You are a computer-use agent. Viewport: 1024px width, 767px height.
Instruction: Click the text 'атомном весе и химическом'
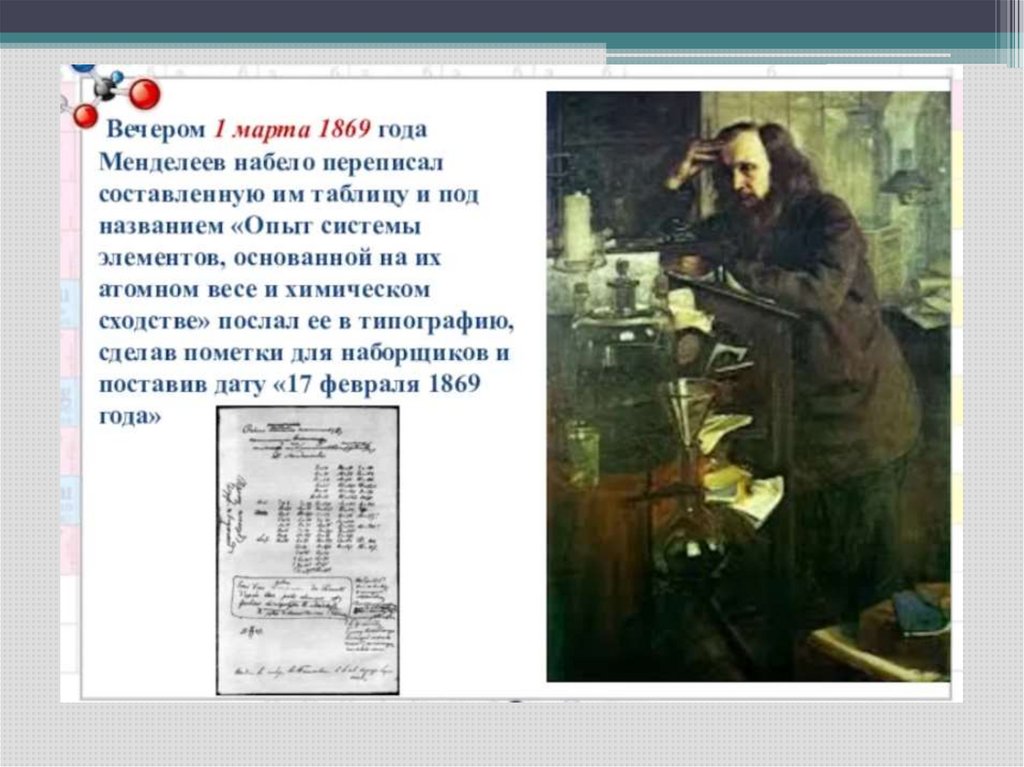[x=264, y=289]
